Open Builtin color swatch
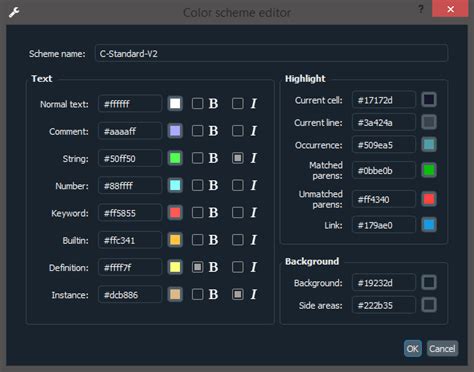Viewport: 474px width, 372px height. click(175, 240)
